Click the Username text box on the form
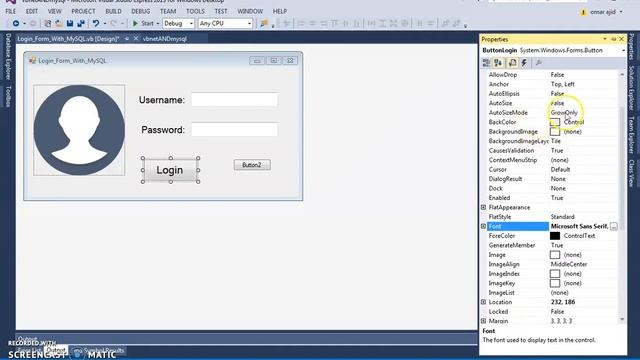 tap(235, 100)
